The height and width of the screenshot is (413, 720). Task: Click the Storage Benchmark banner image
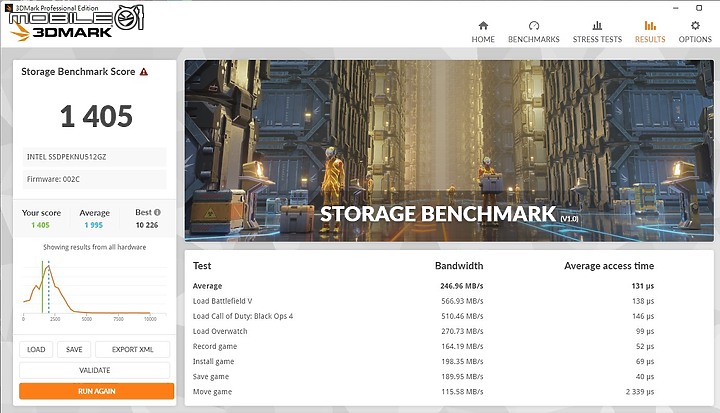449,151
